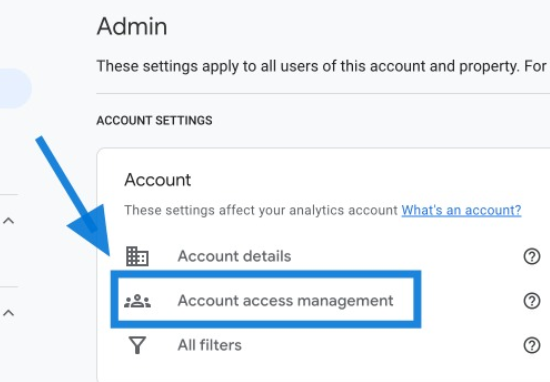This screenshot has width=550, height=382.
Task: Click "These settings affect your analytics account" text
Action: 261,210
